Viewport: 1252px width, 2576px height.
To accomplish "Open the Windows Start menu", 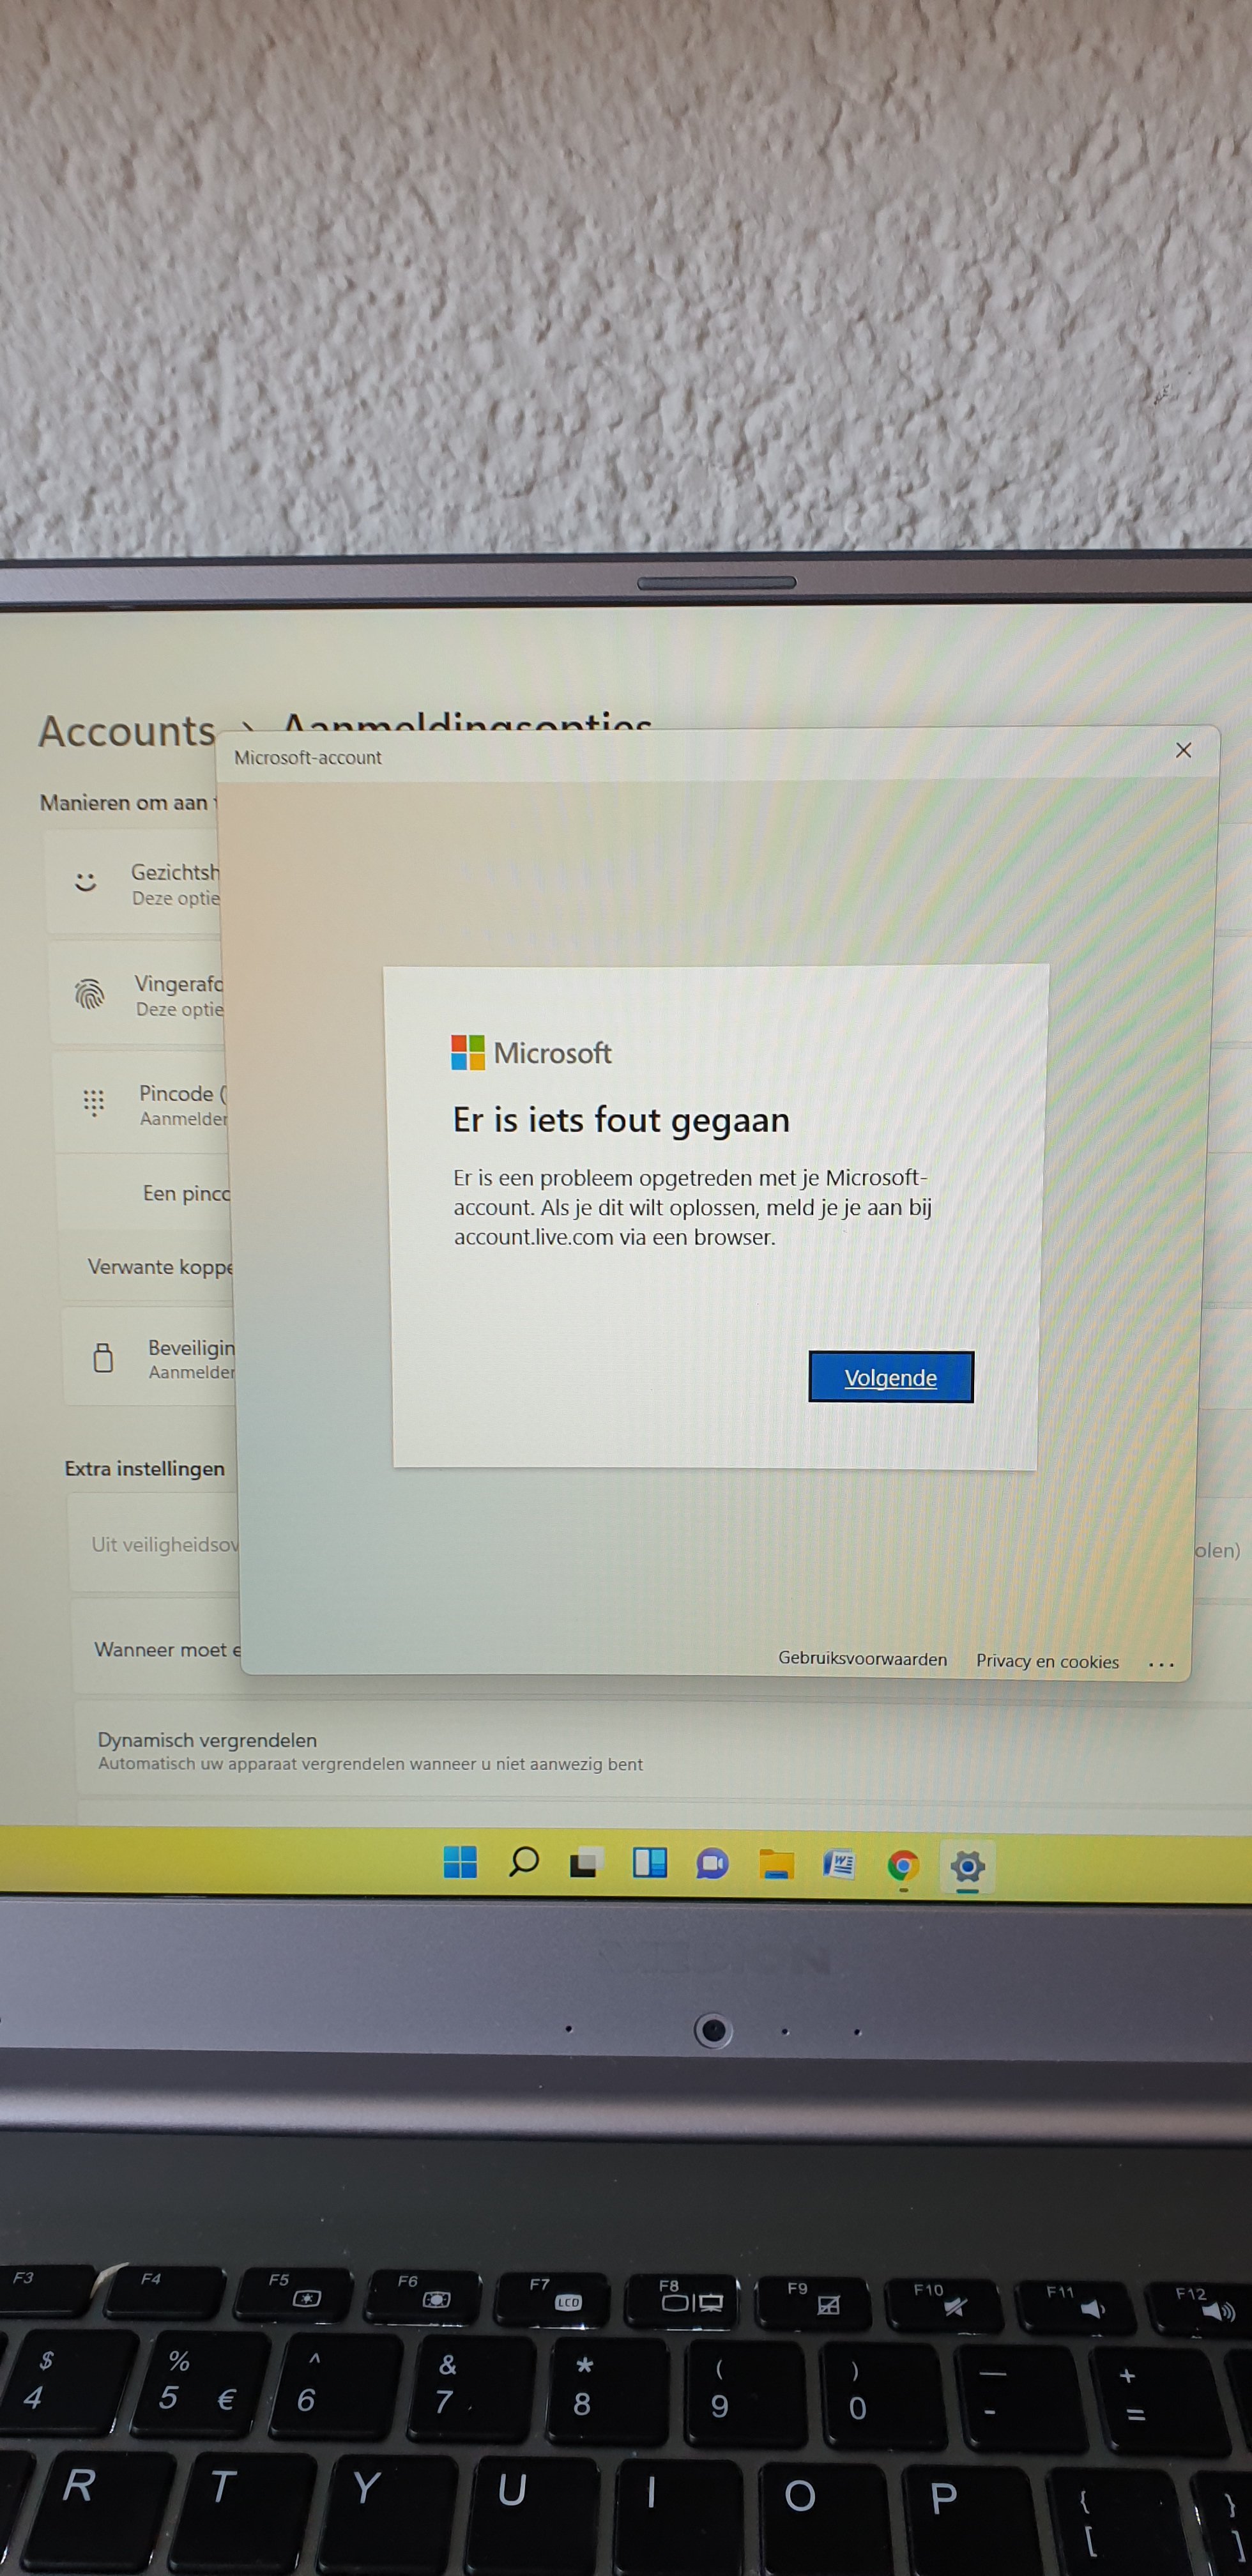I will pos(460,1862).
